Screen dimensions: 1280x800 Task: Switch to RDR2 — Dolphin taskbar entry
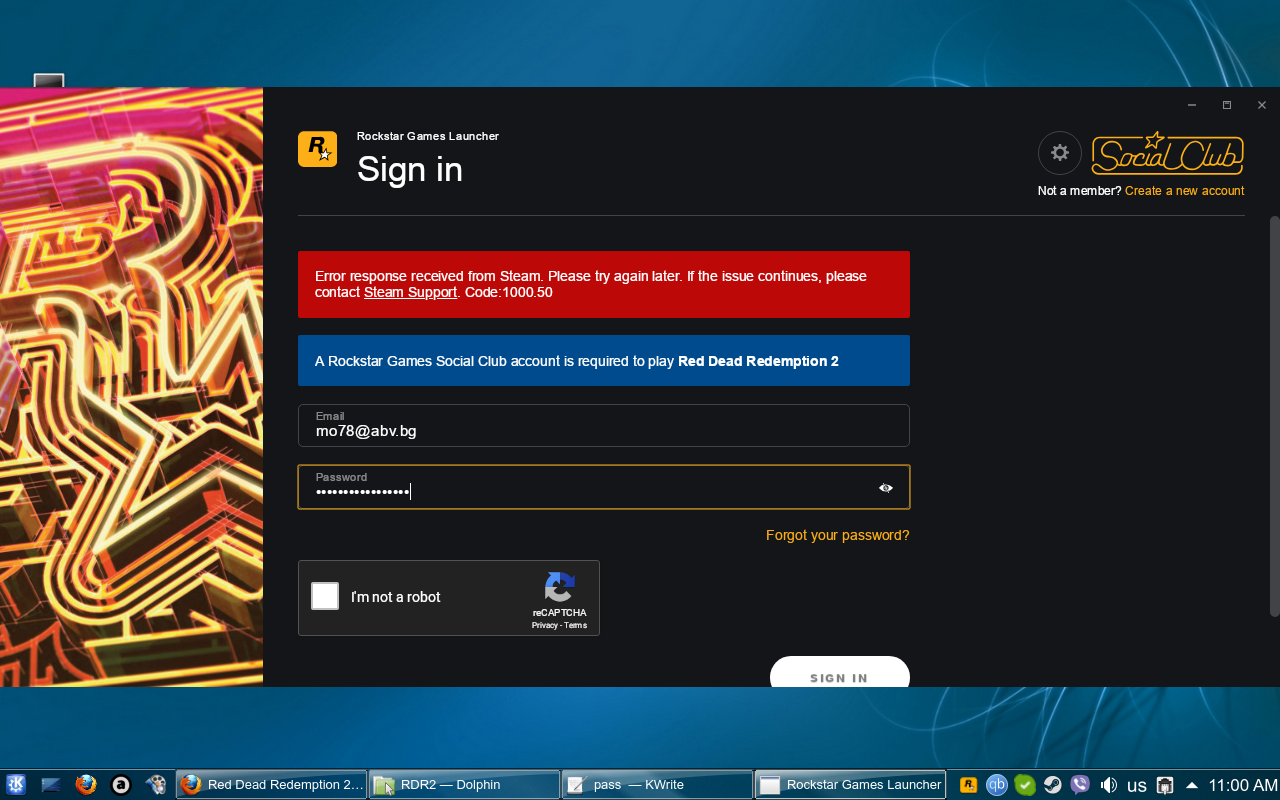465,785
